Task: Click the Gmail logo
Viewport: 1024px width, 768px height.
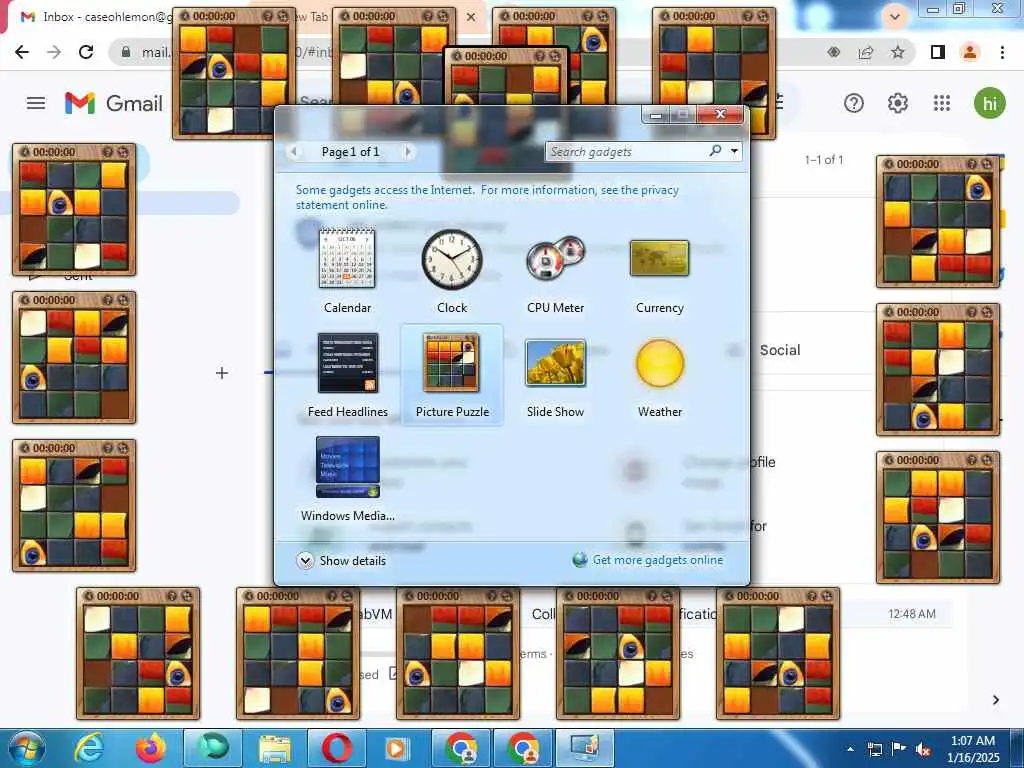Action: click(114, 103)
